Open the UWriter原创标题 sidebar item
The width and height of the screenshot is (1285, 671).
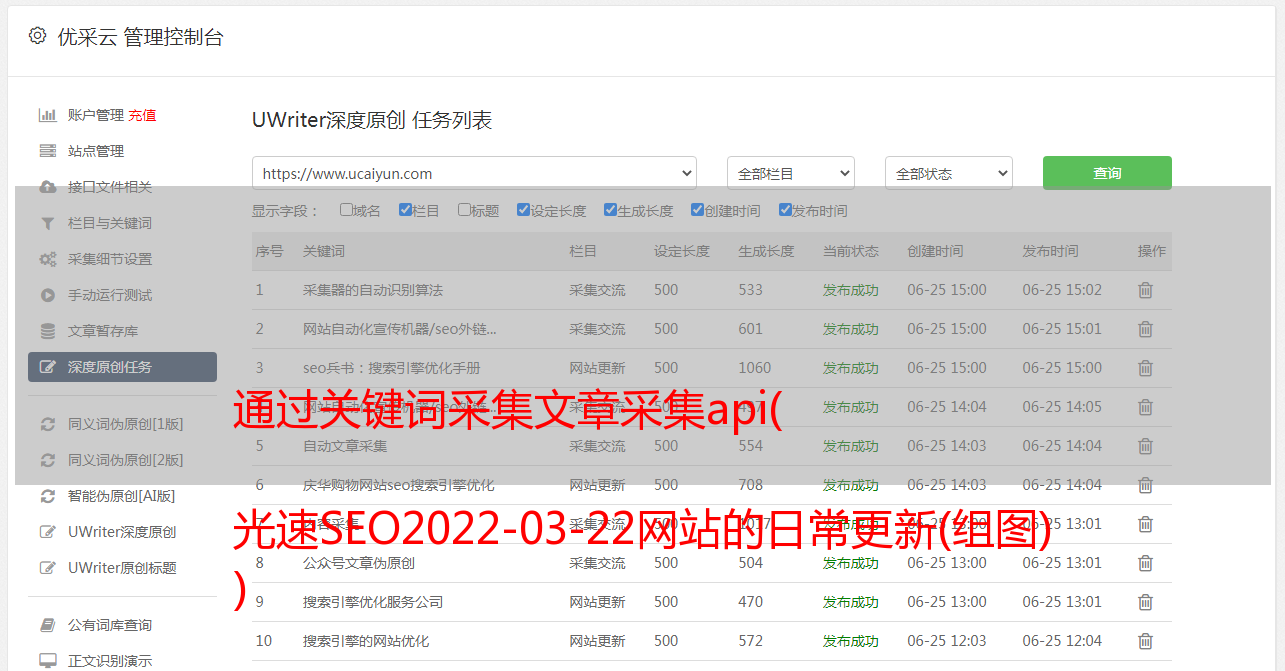point(122,568)
